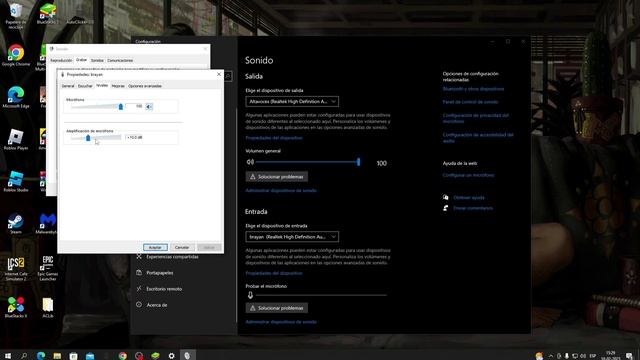Switch to the Escuchar tab
This screenshot has width=640, height=360.
tap(85, 86)
